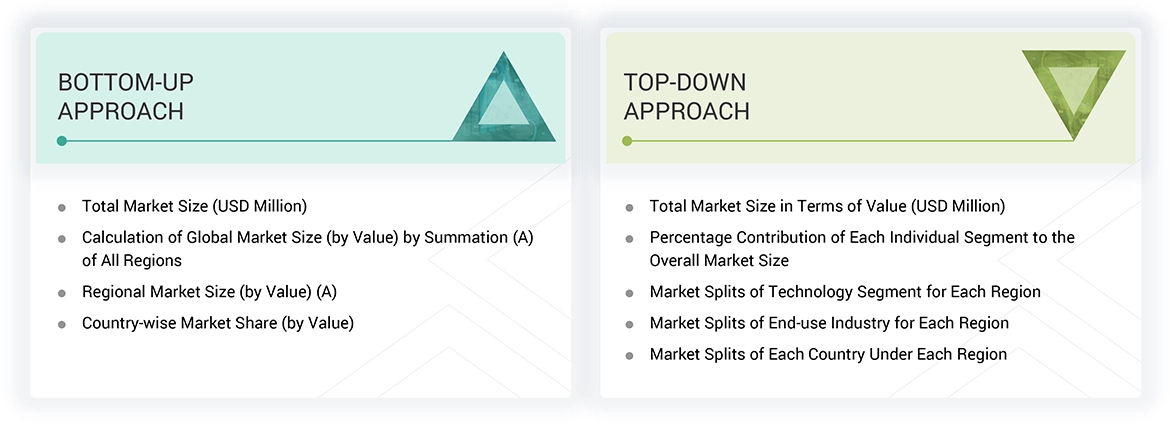Image resolution: width=1170 pixels, height=424 pixels.
Task: Click bullet beside Country-wise Market Share
Action: click(x=62, y=324)
